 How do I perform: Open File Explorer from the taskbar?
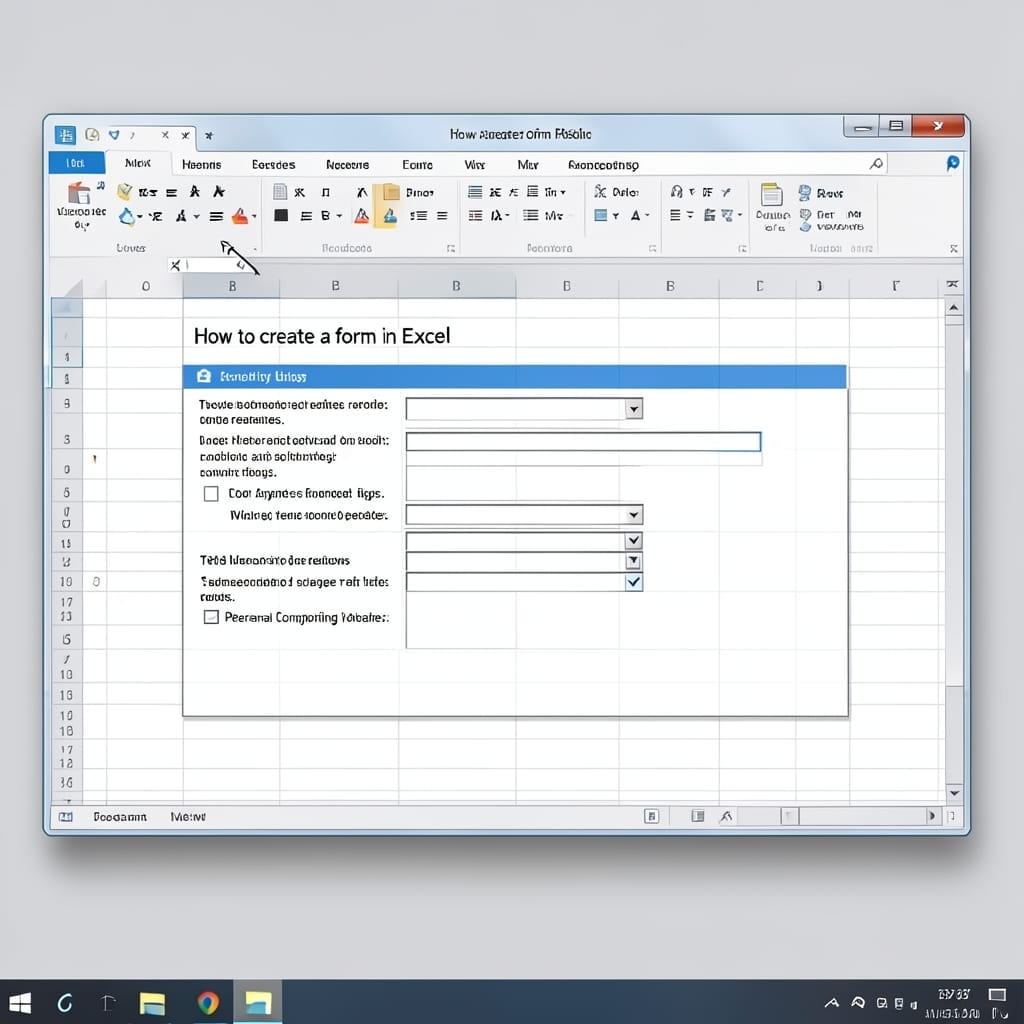[x=152, y=1003]
